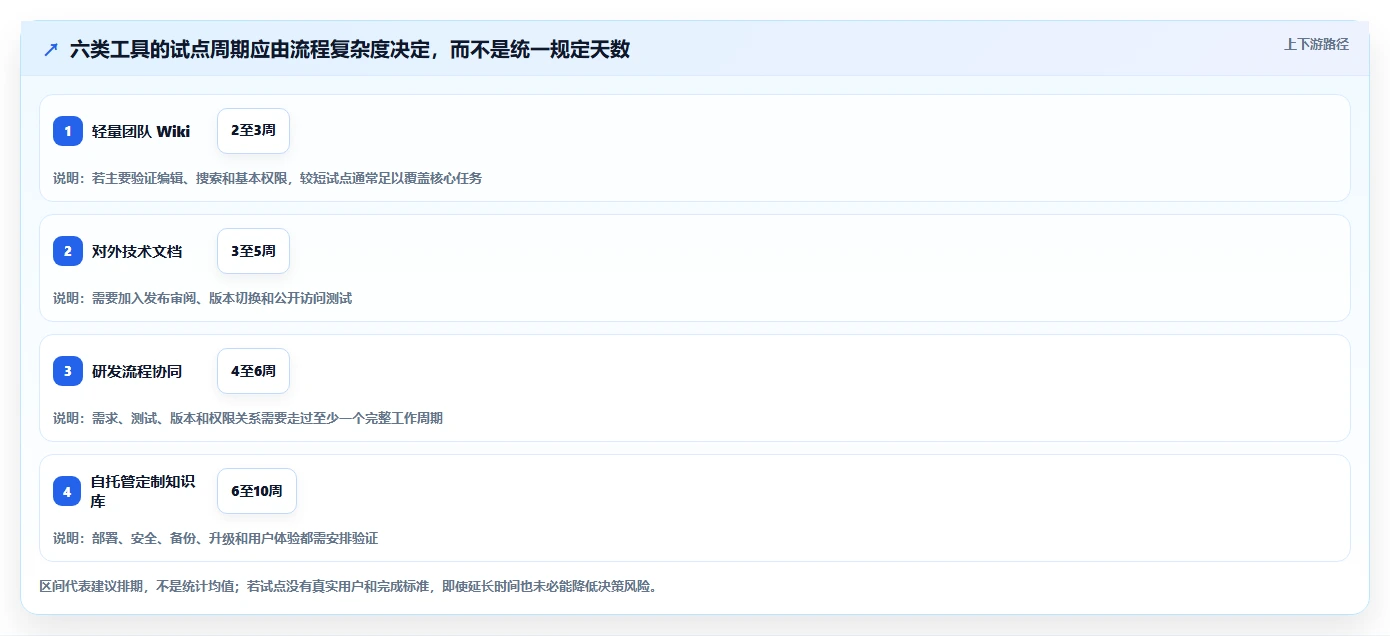Select the number 4 step badge
Image resolution: width=1390 pixels, height=636 pixels.
pos(68,491)
